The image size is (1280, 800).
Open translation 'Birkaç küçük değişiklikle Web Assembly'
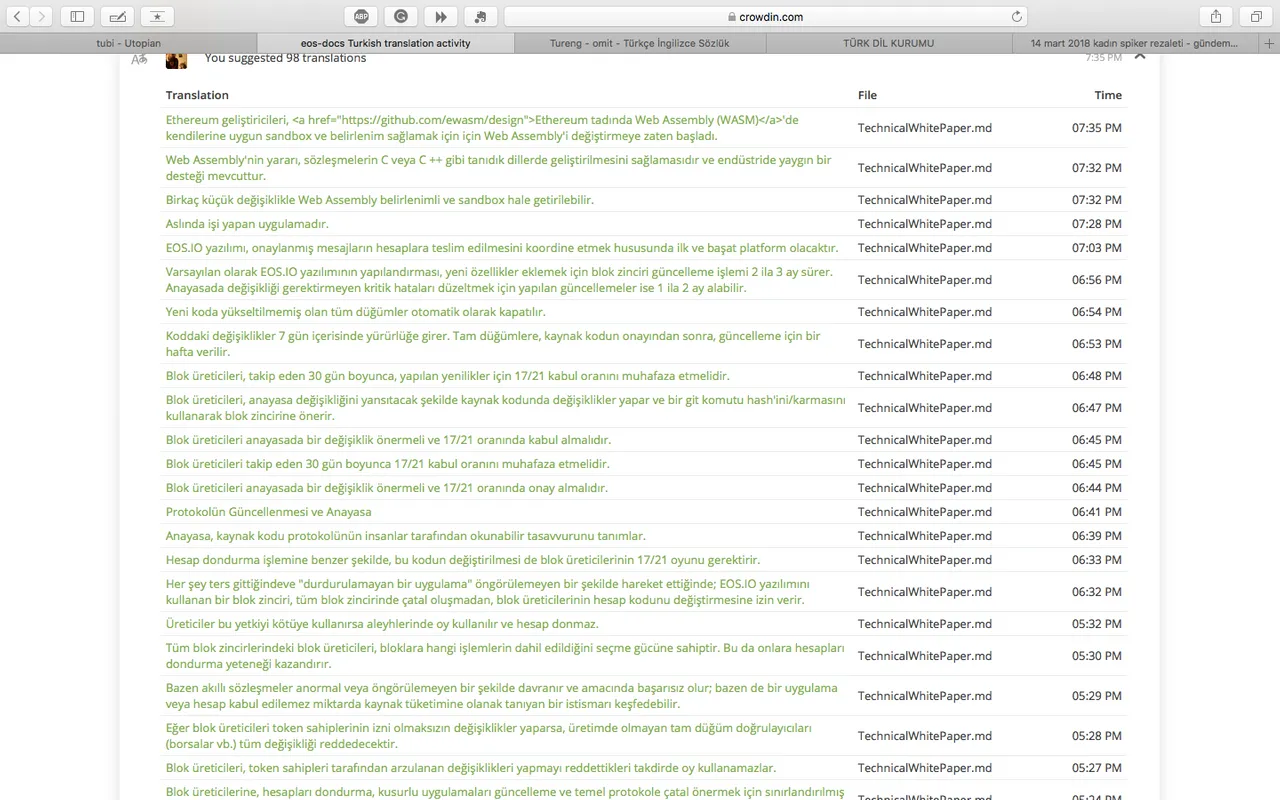[x=380, y=200]
